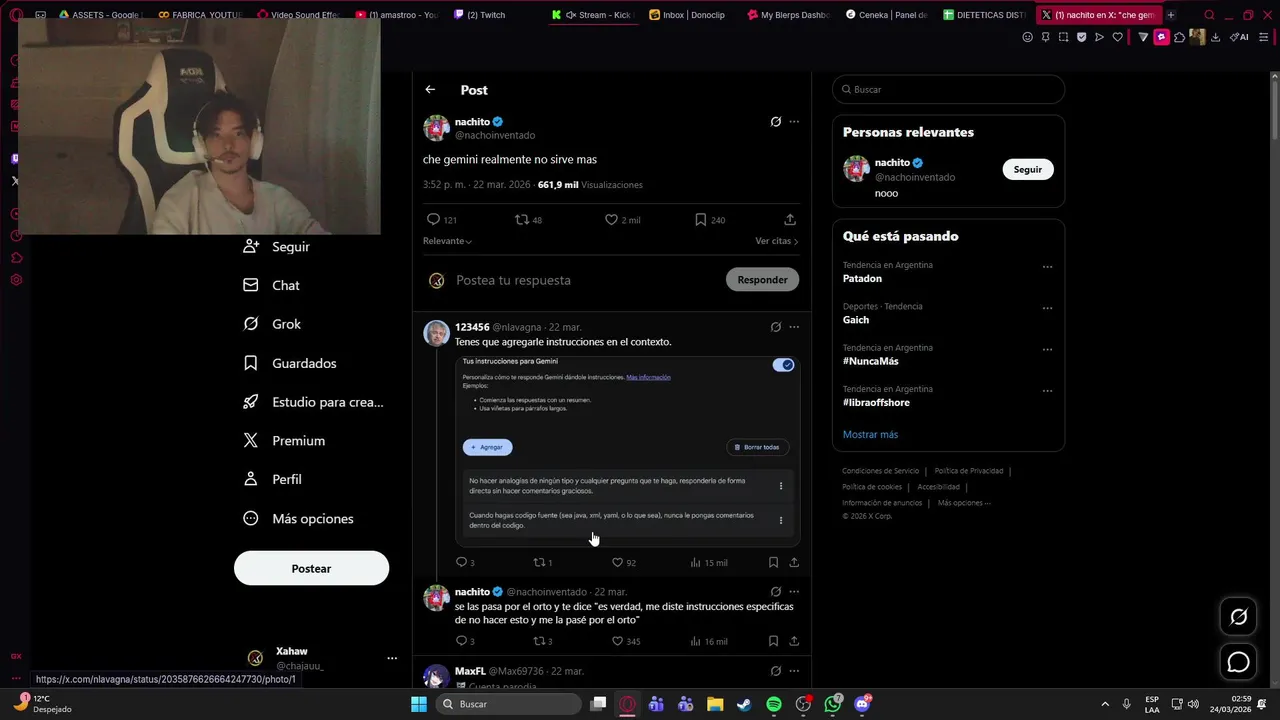Switch to the Stream - Kick tab
This screenshot has height=720, width=1280.
(x=594, y=15)
